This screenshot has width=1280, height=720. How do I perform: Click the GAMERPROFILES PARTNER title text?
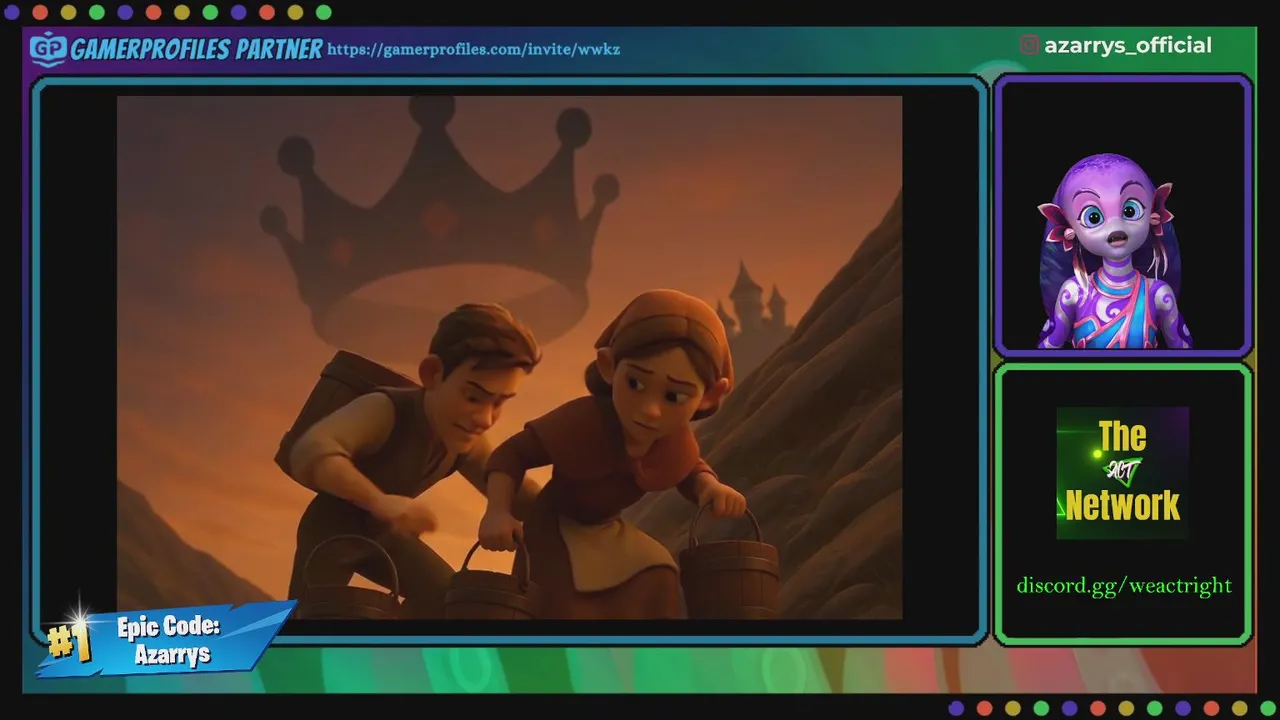(x=196, y=49)
